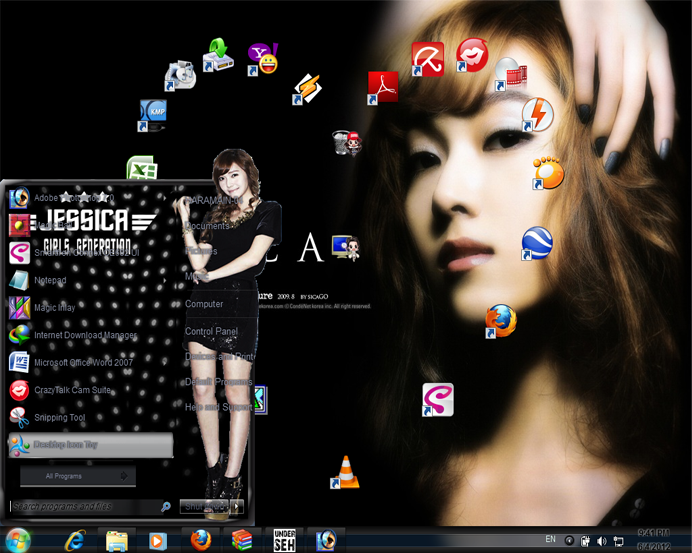Show the clock and date in the tray
The height and width of the screenshot is (553, 692).
654,540
